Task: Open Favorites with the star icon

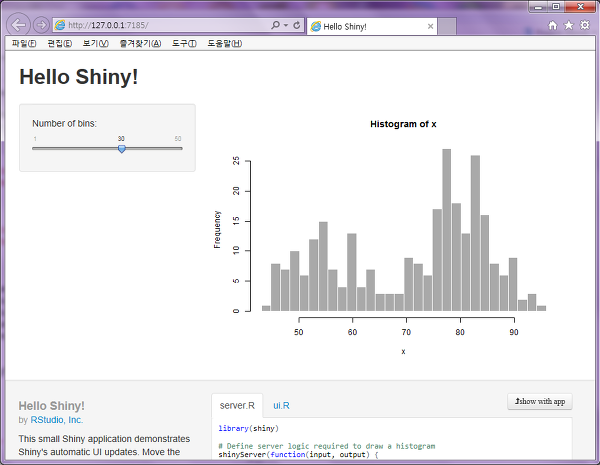Action: tap(569, 25)
